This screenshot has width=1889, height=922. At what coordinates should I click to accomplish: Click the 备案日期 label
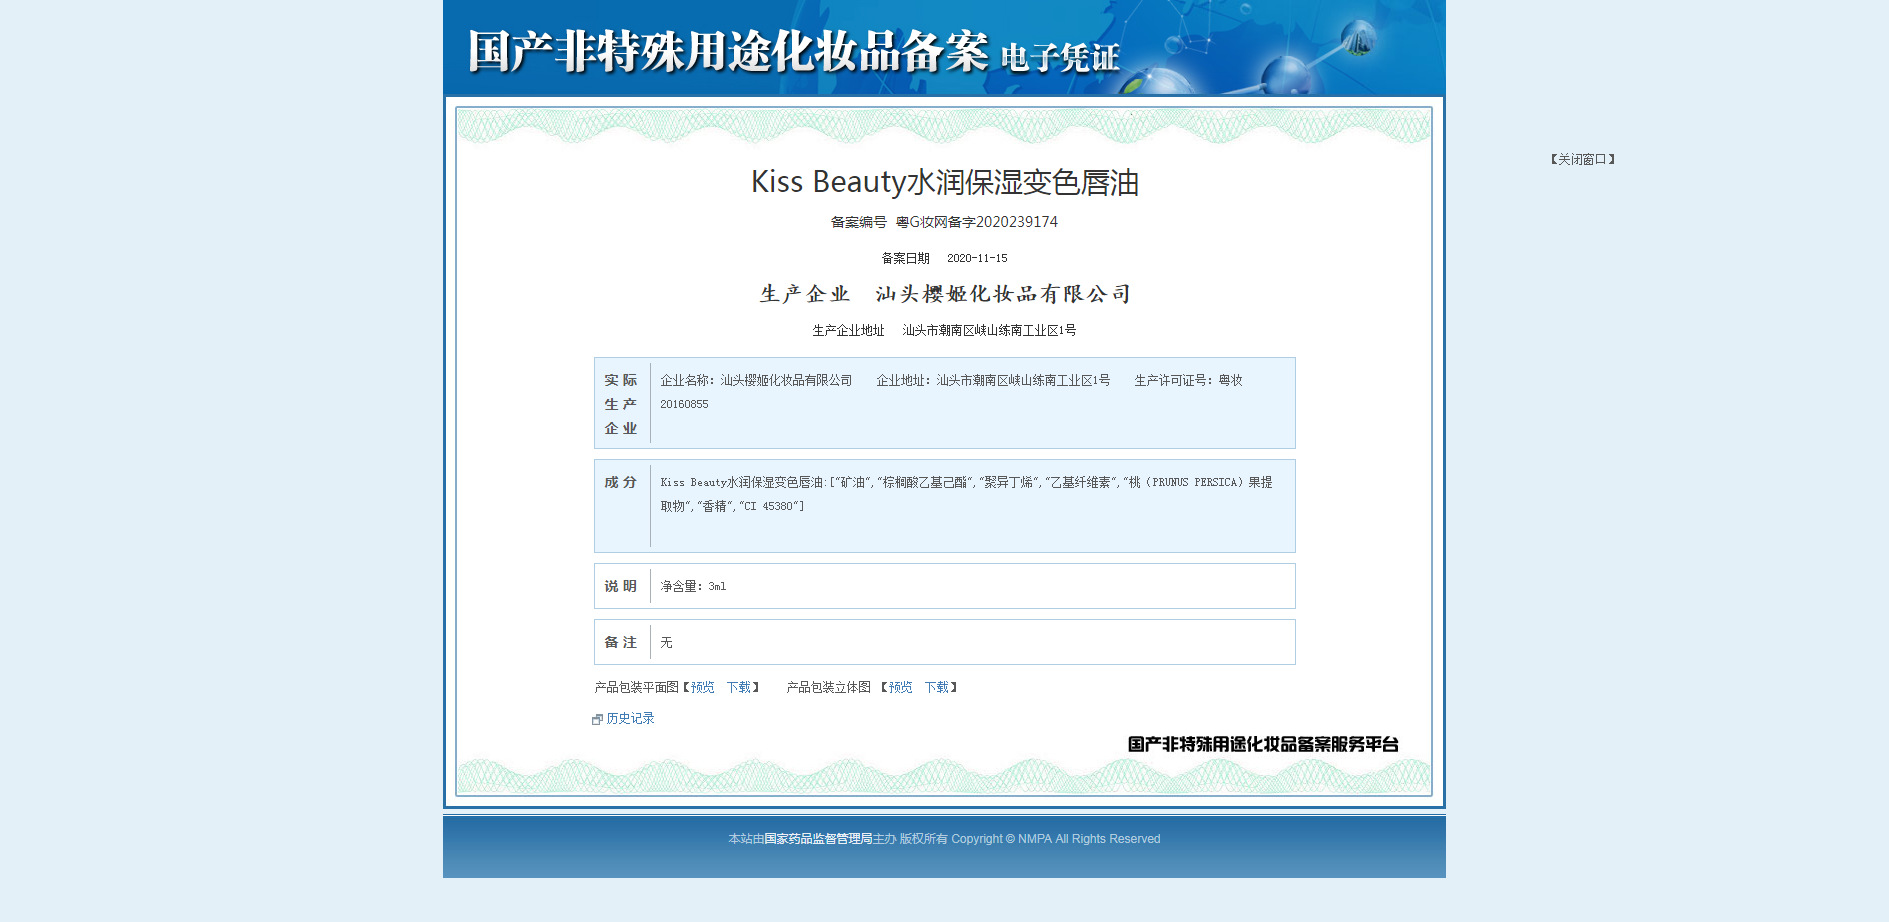point(906,258)
